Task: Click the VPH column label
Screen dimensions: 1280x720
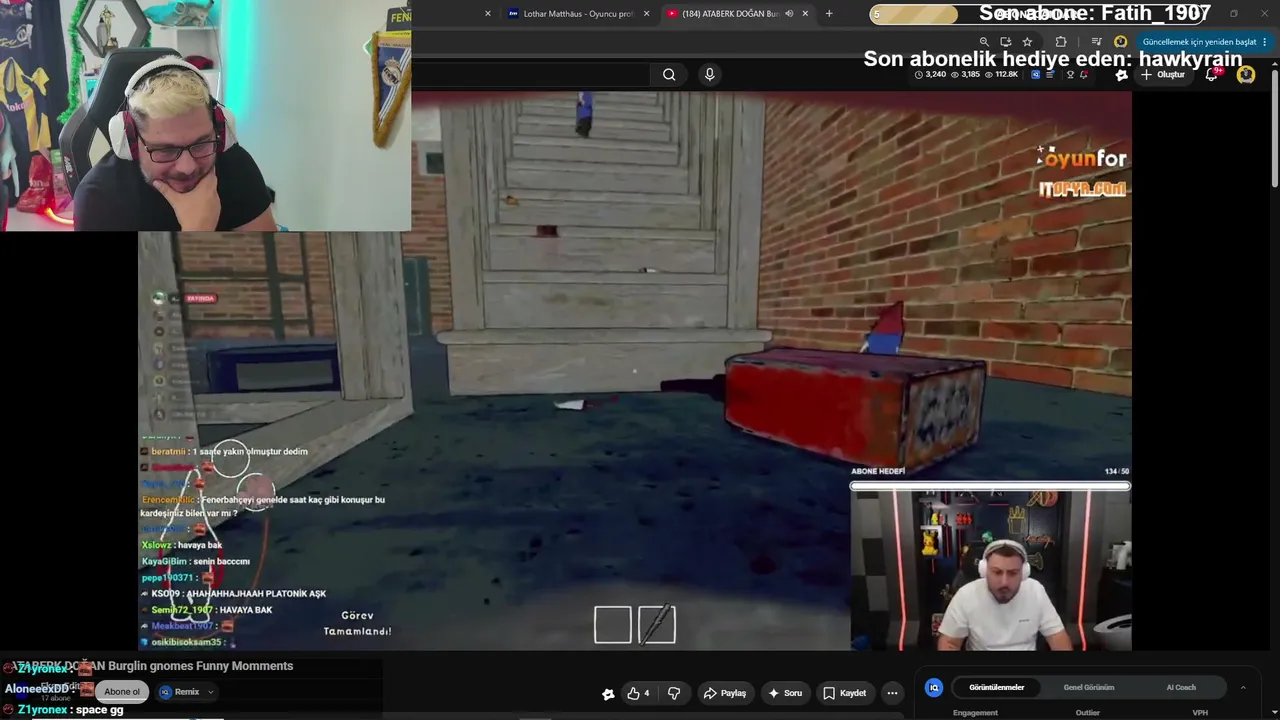Action: (1200, 713)
